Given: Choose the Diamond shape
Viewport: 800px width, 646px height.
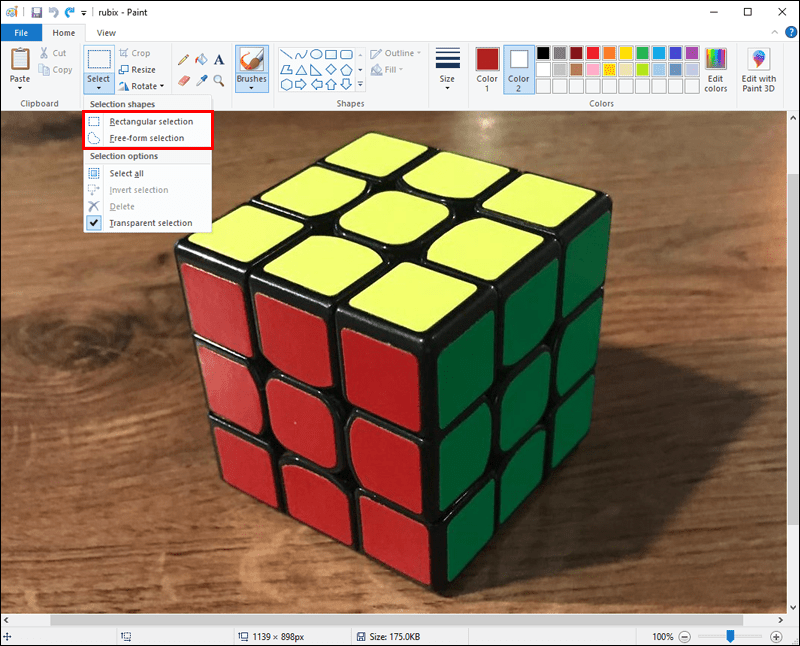Looking at the screenshot, I should [331, 69].
